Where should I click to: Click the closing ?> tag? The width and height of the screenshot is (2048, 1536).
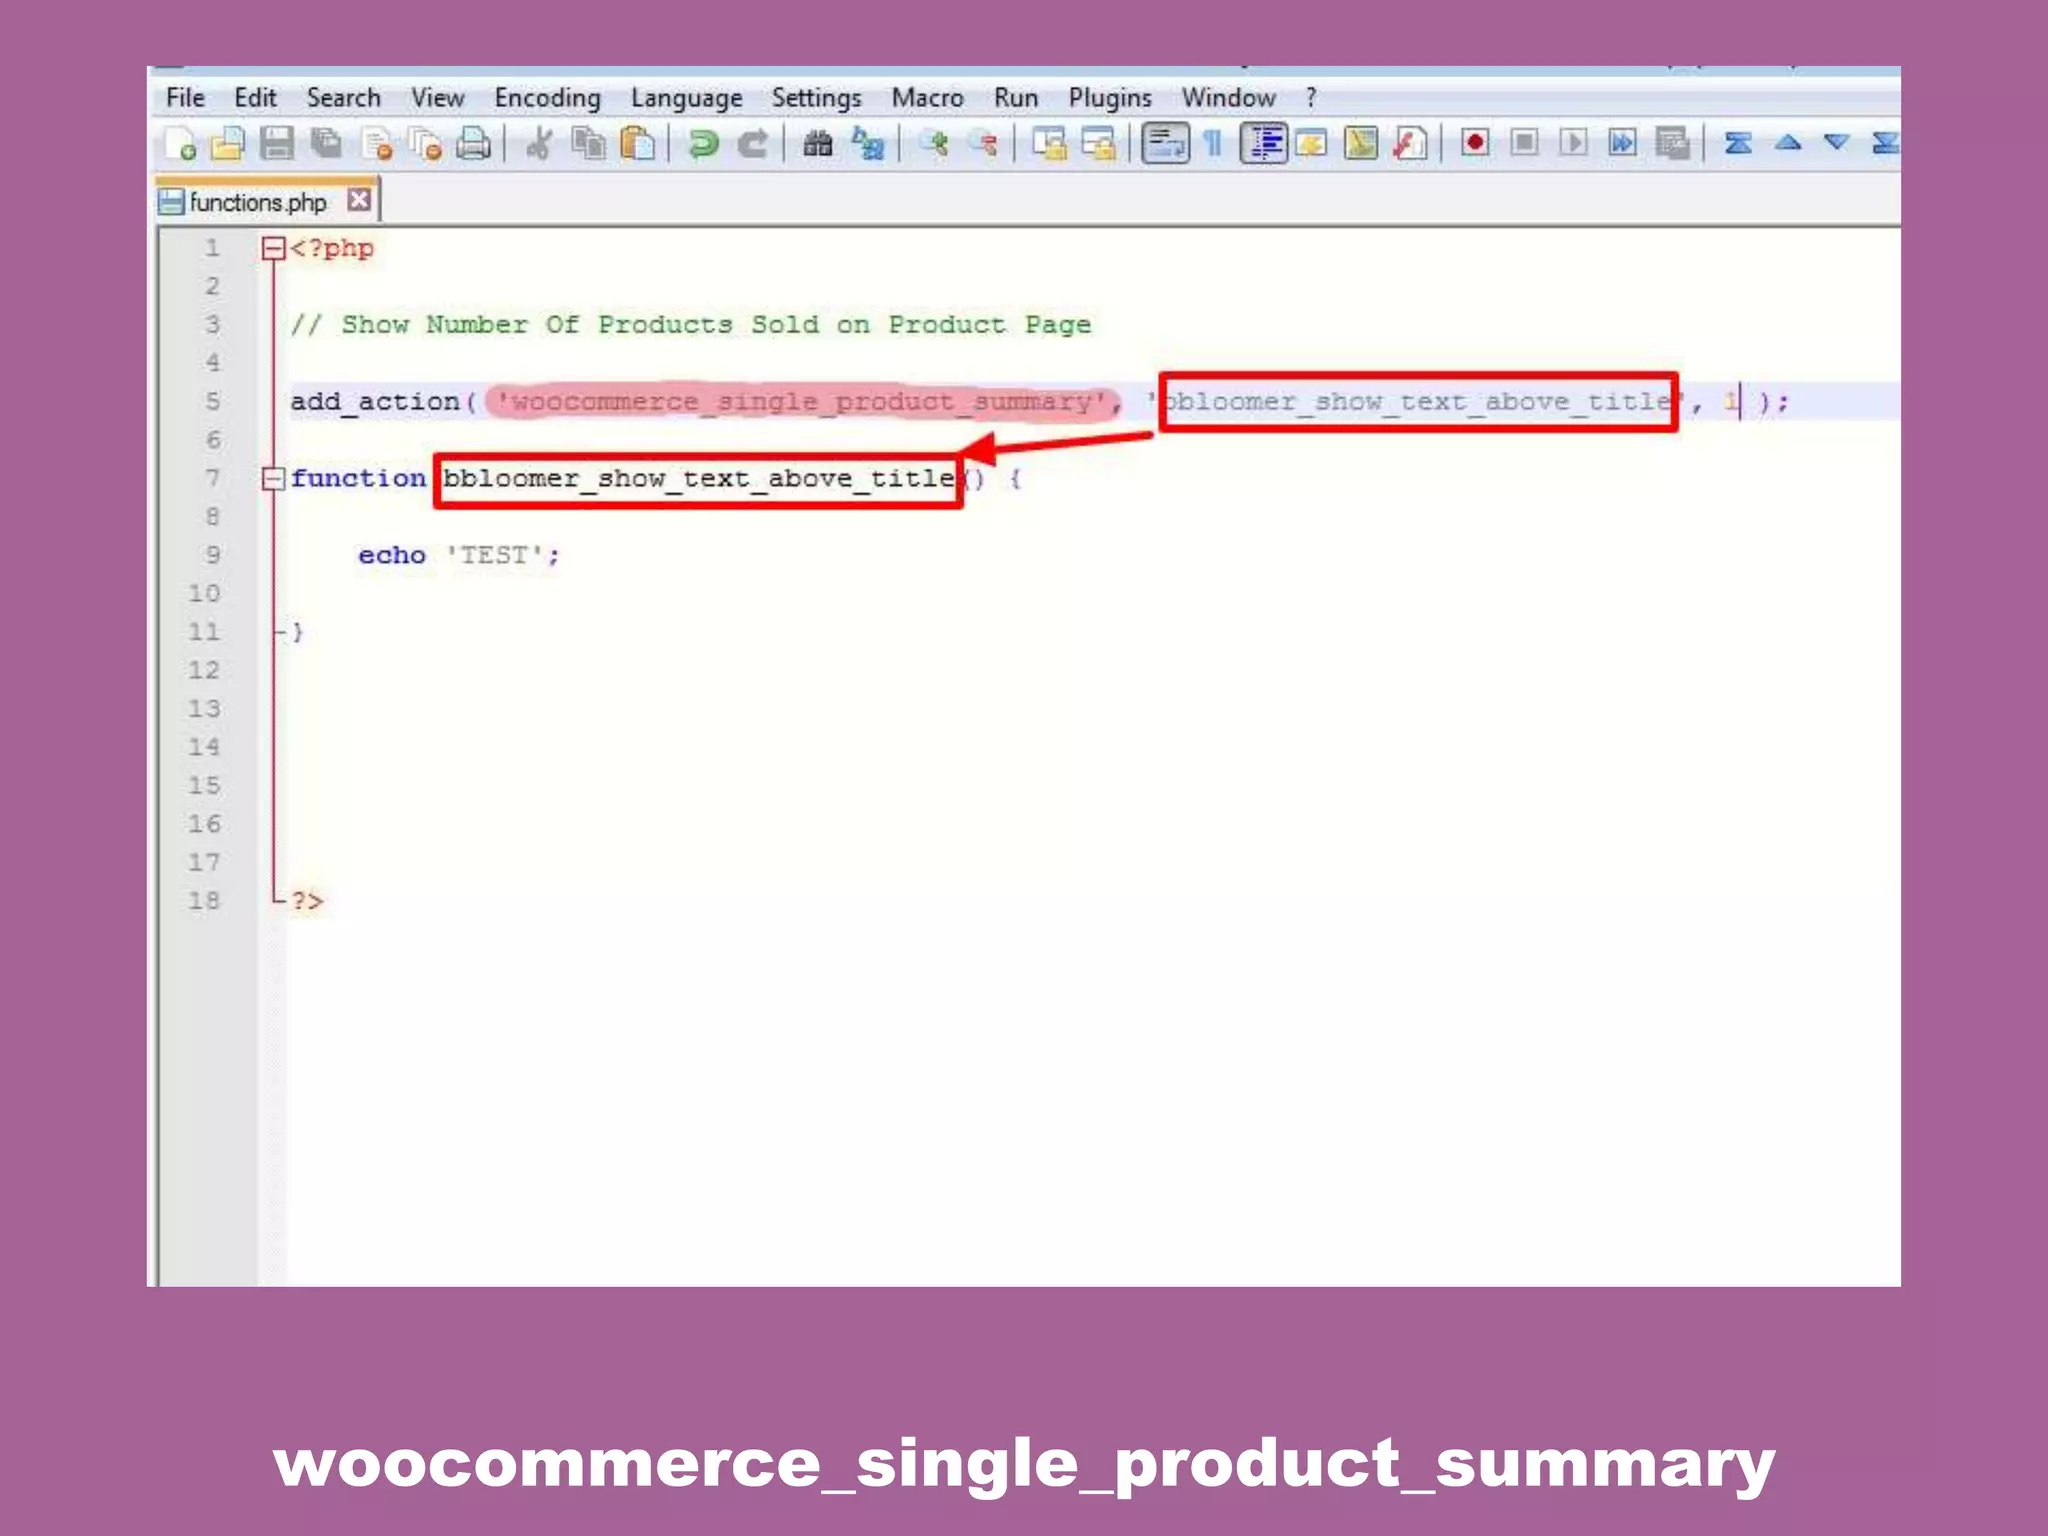click(x=307, y=902)
